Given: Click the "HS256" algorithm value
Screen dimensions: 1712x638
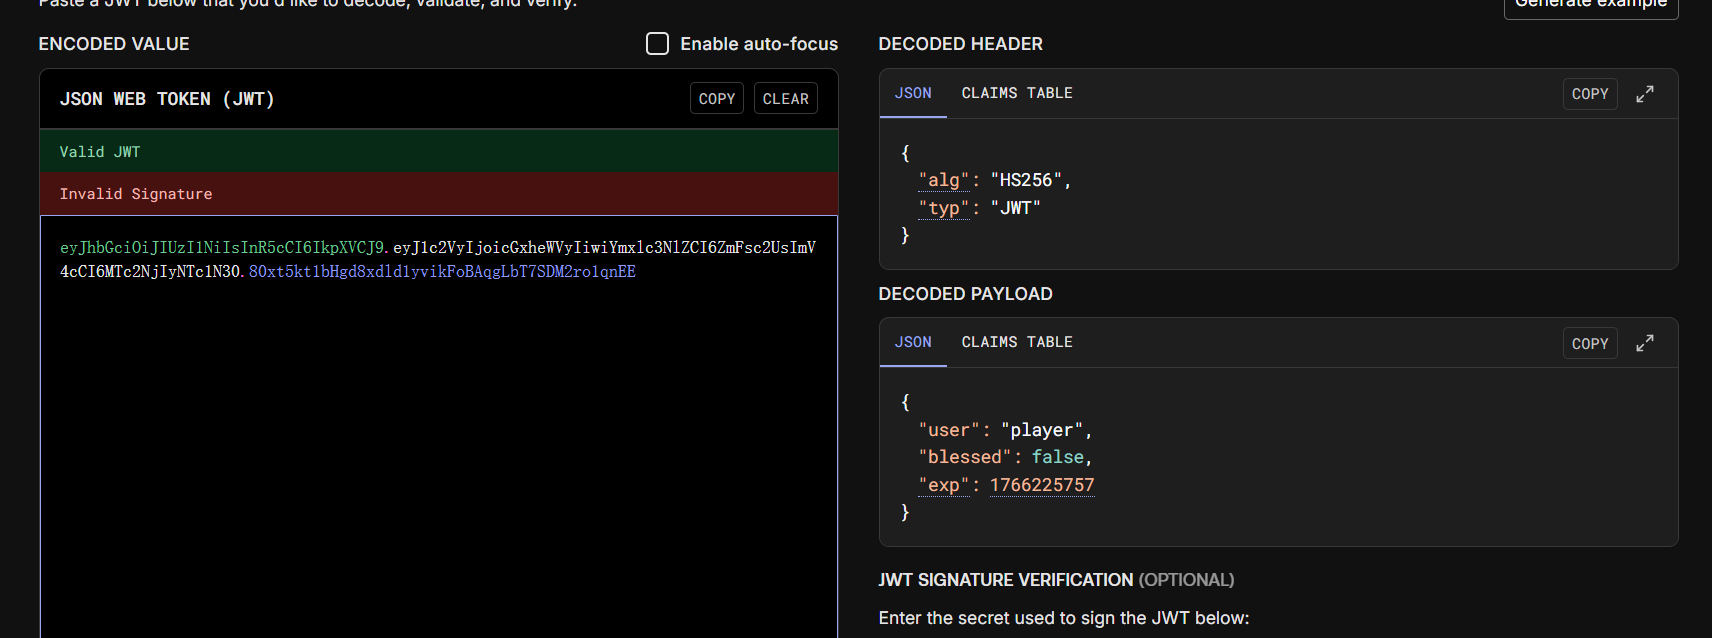Looking at the screenshot, I should [1026, 180].
